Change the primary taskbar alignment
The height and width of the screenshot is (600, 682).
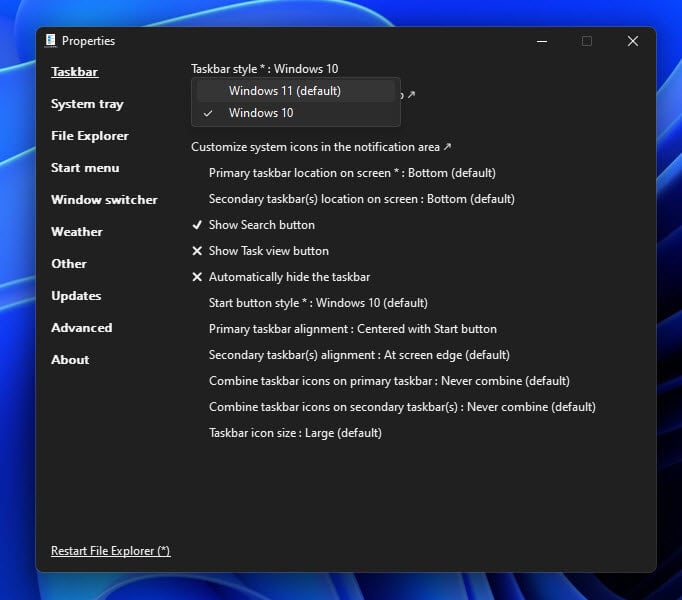click(x=353, y=329)
